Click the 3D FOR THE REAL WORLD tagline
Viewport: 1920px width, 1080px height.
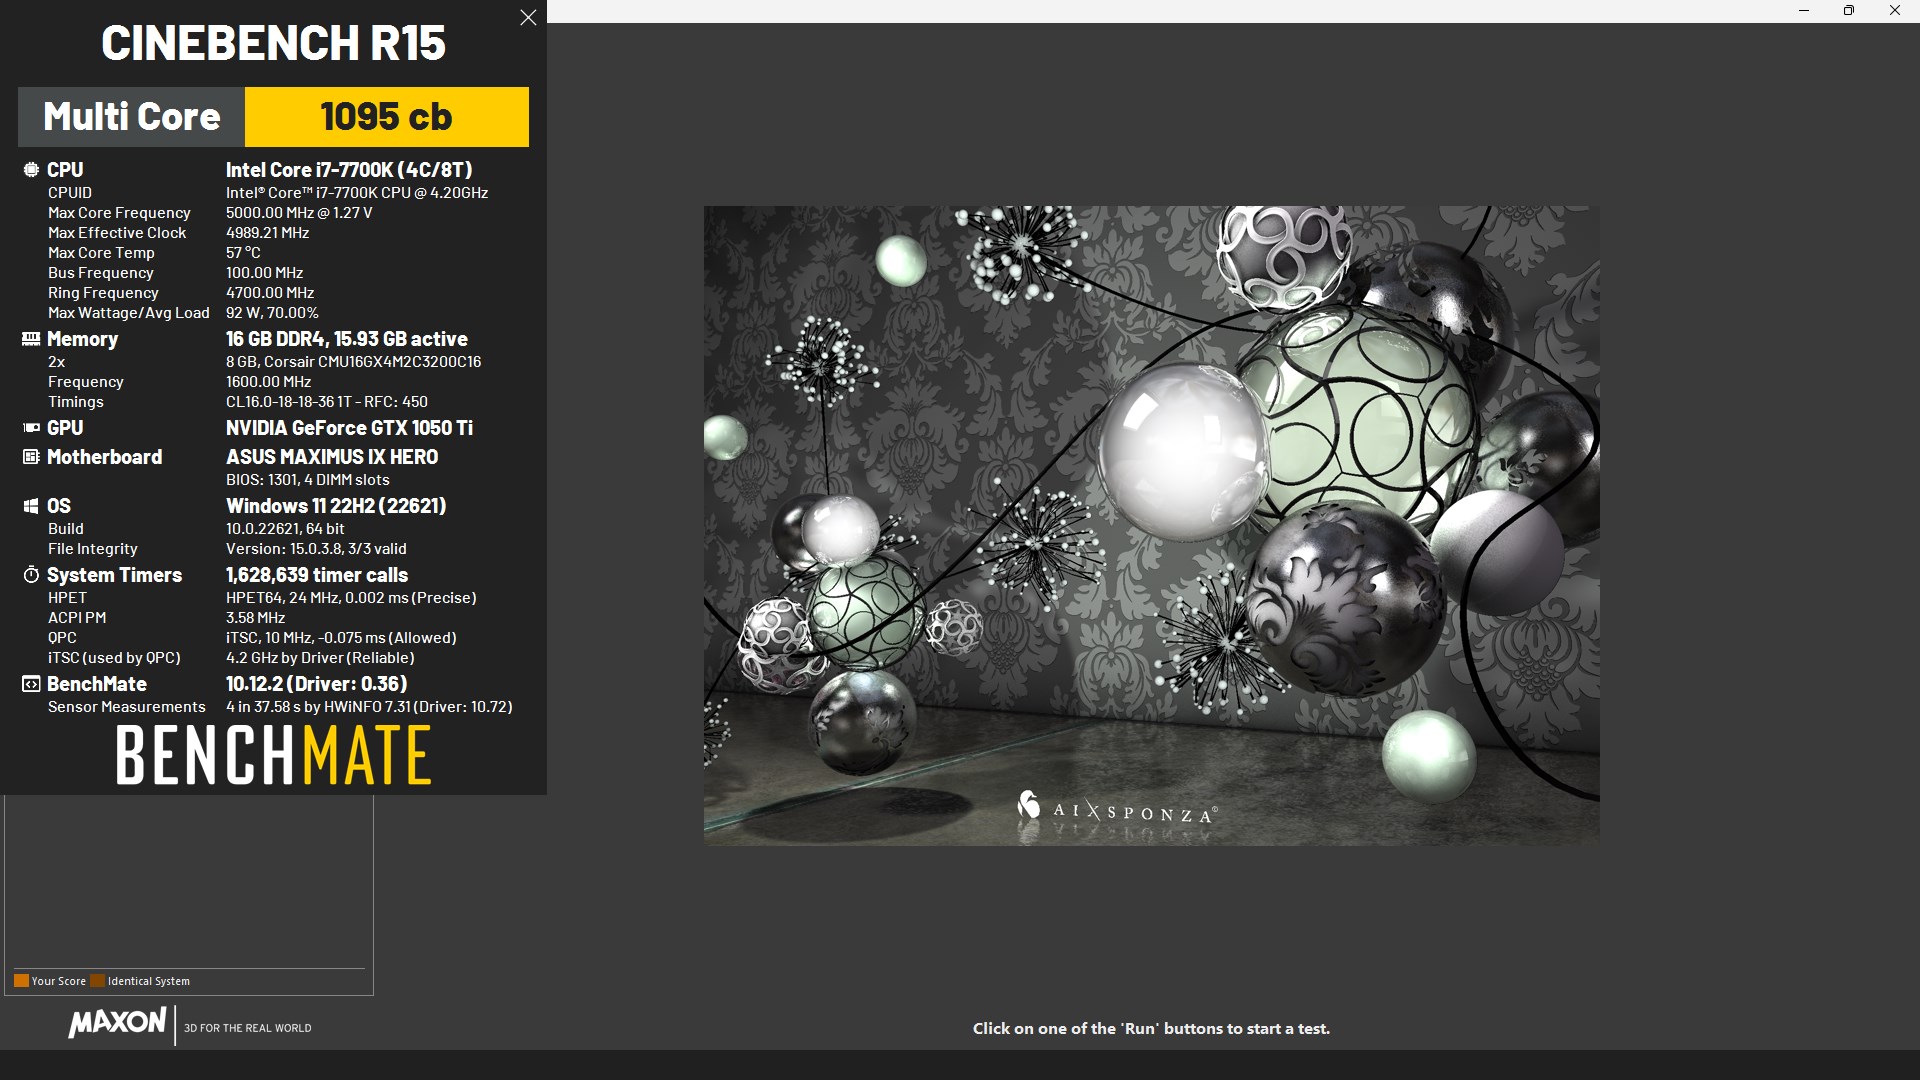[247, 1028]
